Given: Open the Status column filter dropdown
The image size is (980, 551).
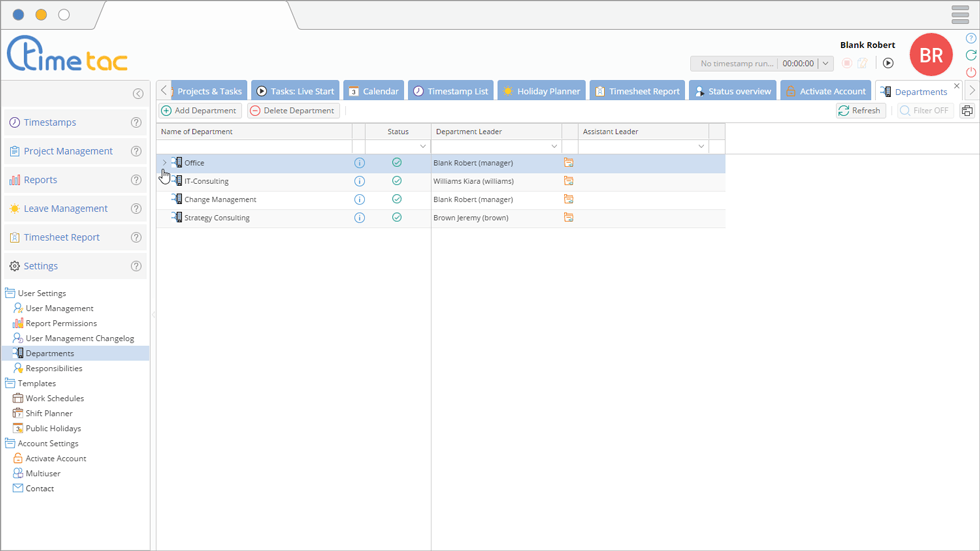Looking at the screenshot, I should [423, 147].
